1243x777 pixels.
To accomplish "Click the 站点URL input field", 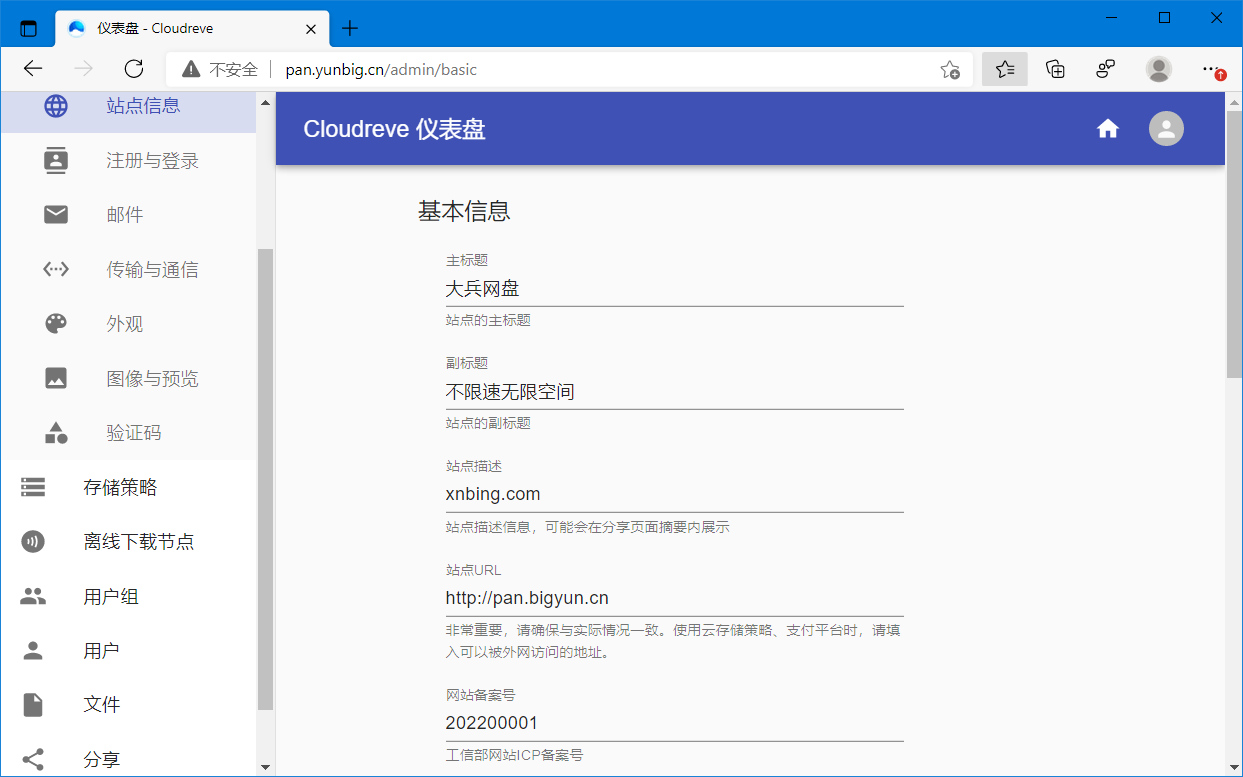I will tap(674, 599).
